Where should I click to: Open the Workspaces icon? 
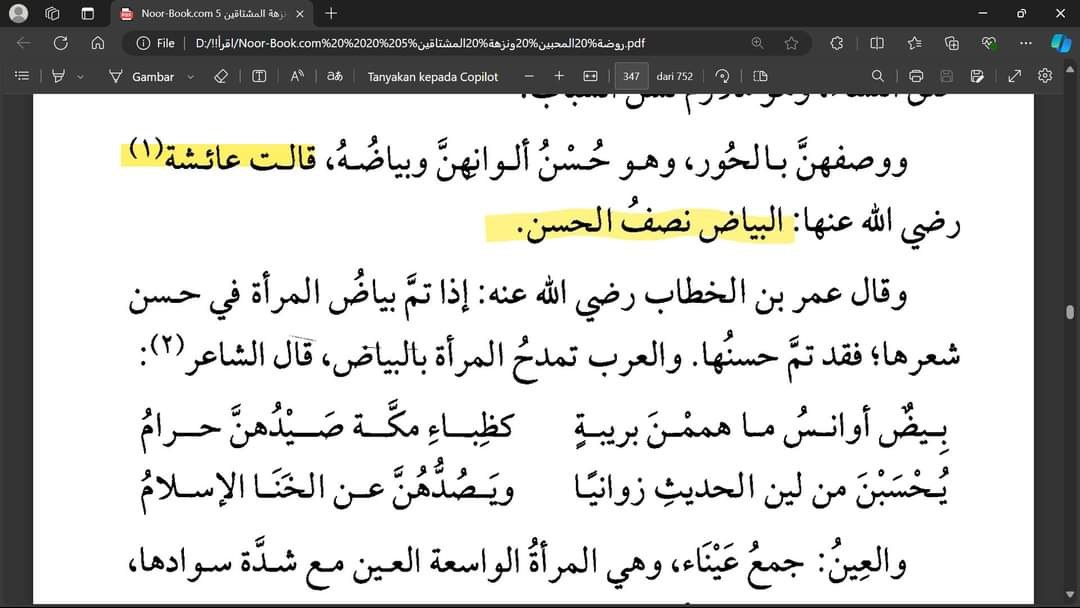tap(52, 13)
